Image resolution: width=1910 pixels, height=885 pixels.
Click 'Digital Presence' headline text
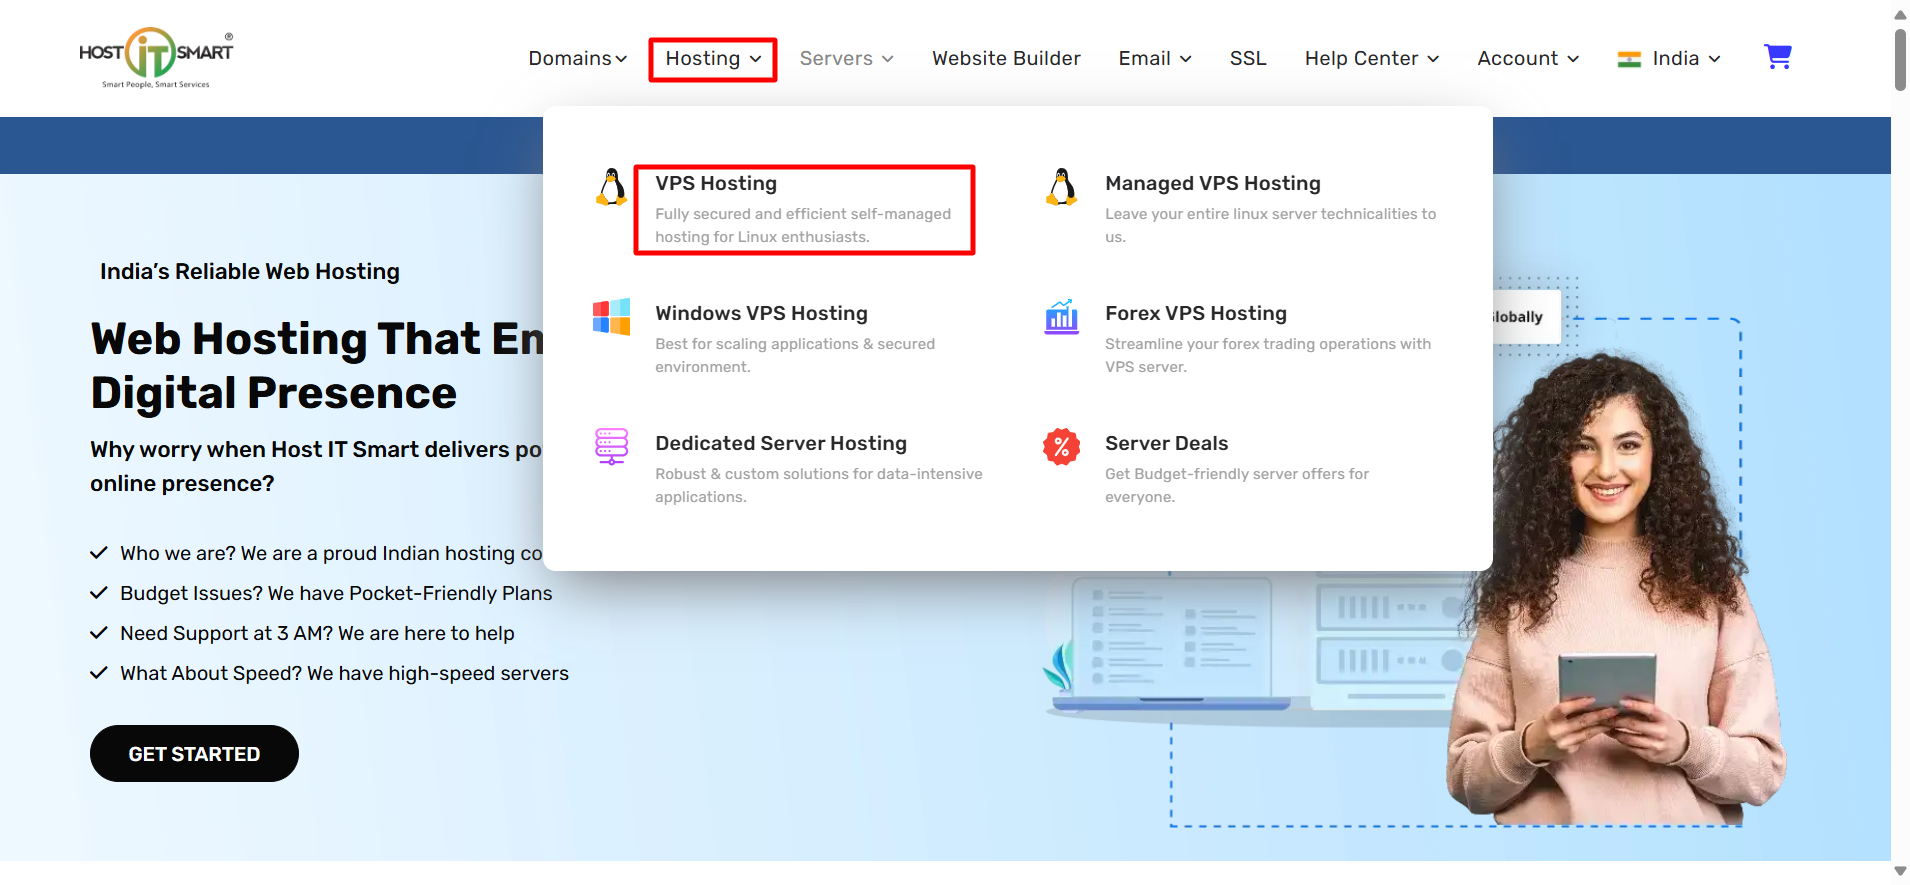[274, 393]
